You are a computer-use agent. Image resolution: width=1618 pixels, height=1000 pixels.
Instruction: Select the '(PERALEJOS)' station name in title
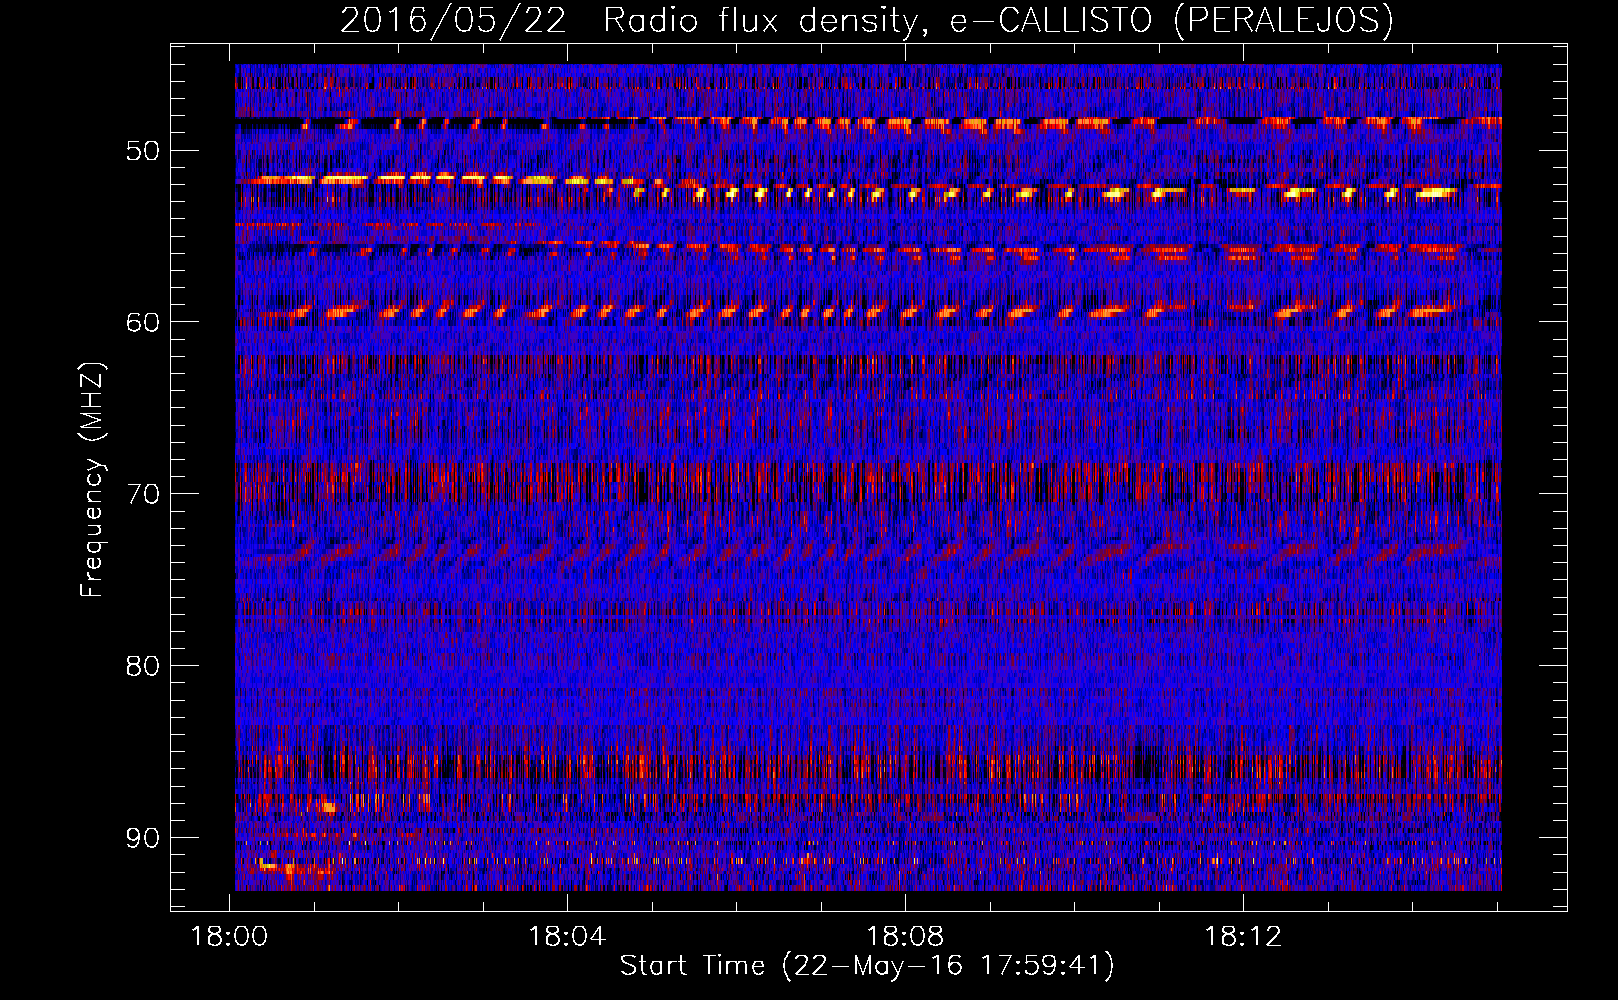[1283, 20]
